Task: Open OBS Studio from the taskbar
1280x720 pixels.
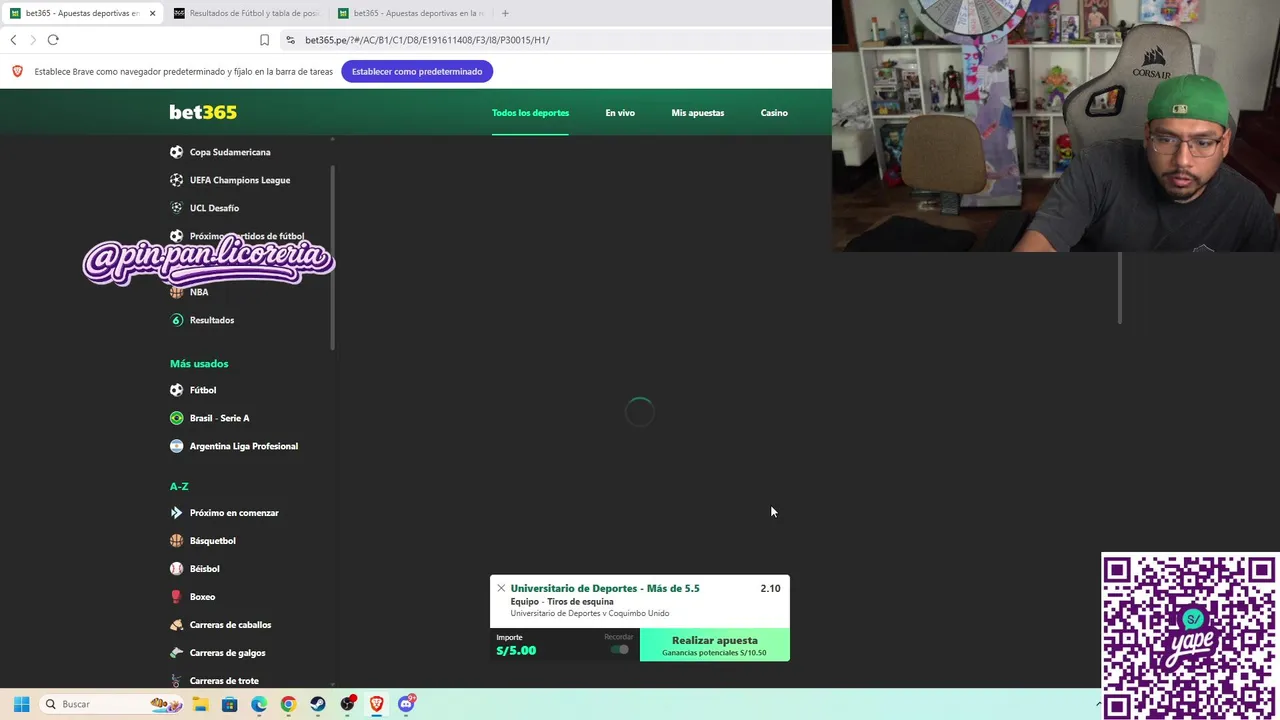Action: point(347,704)
